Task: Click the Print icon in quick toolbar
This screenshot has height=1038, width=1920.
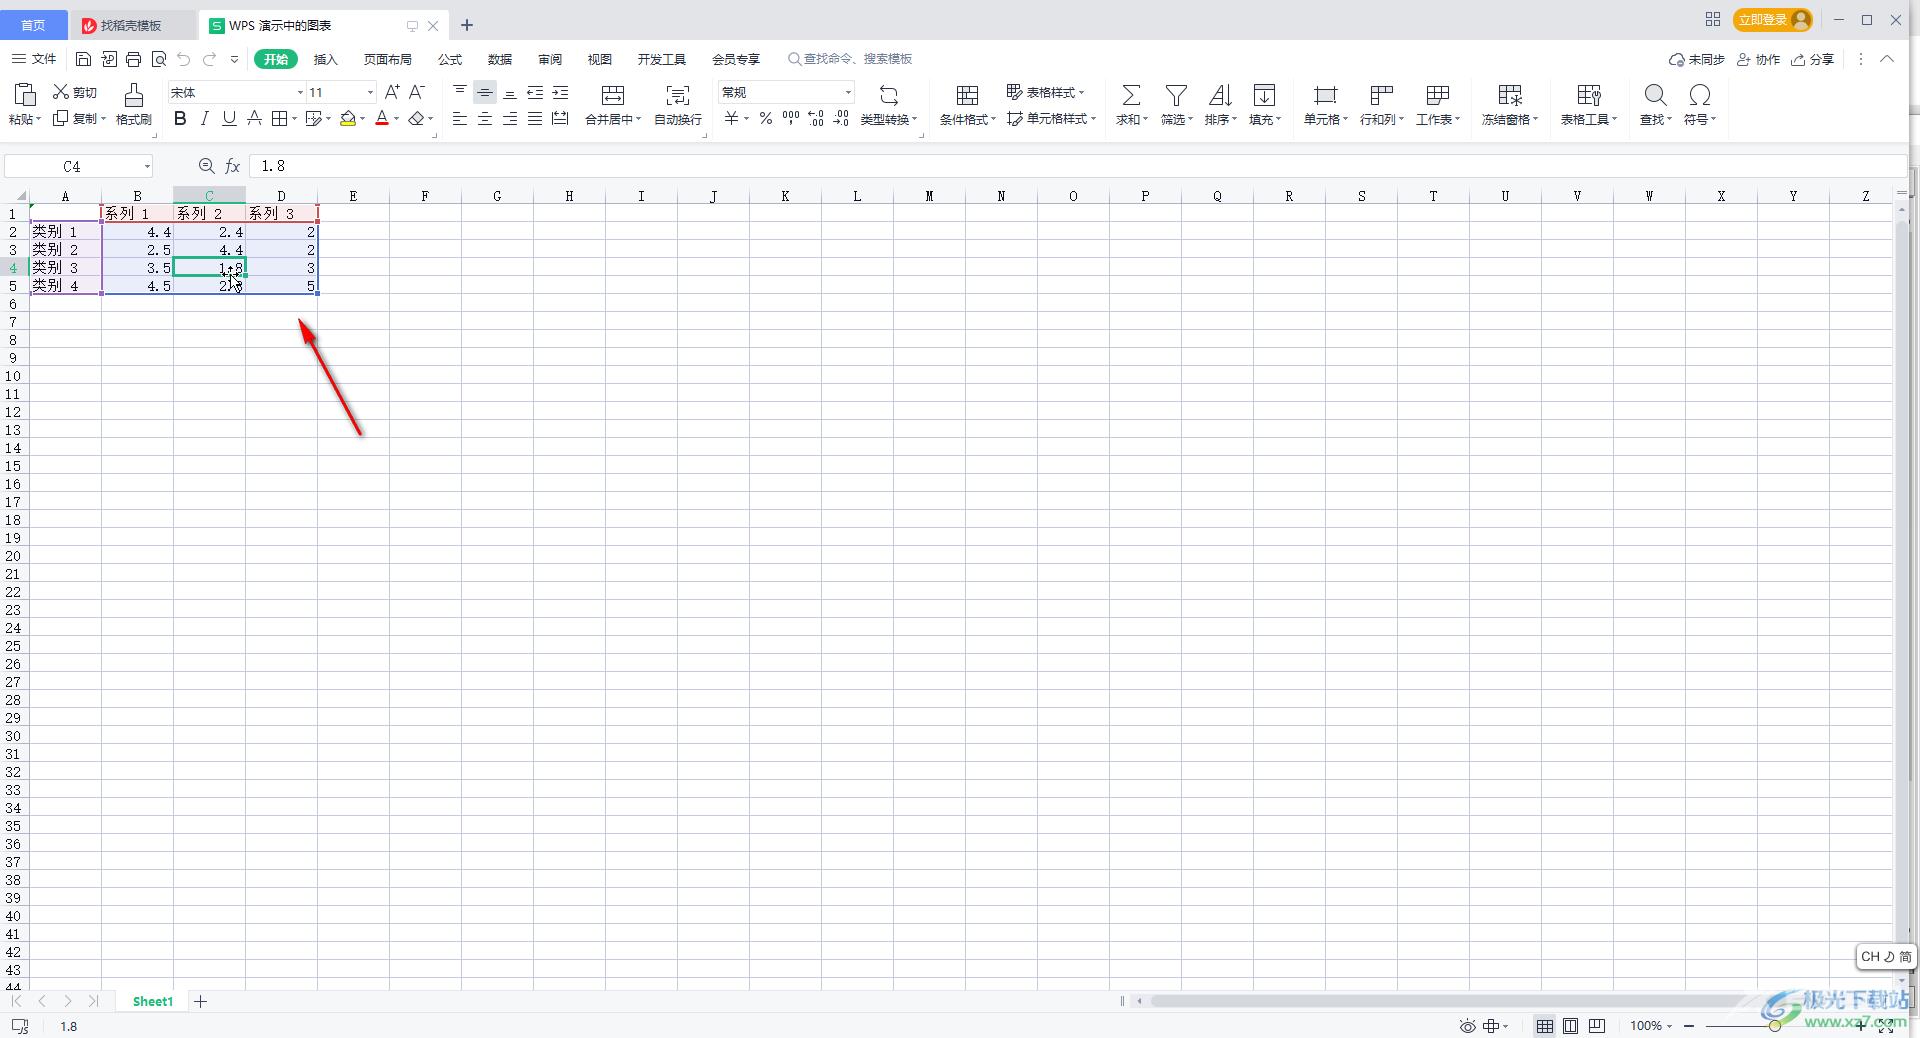Action: point(133,59)
